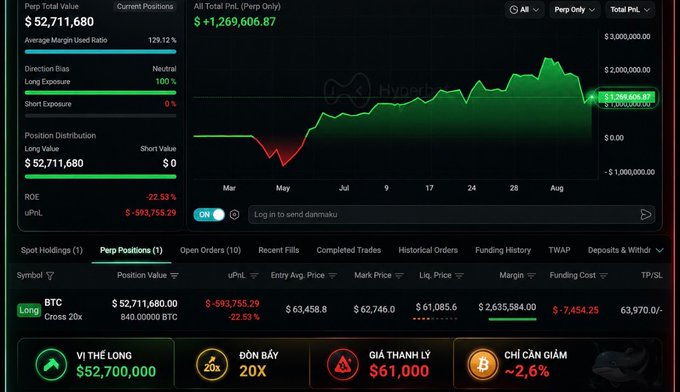The width and height of the screenshot is (680, 392).
Task: Sort by Mark Price column icon
Action: 399,276
